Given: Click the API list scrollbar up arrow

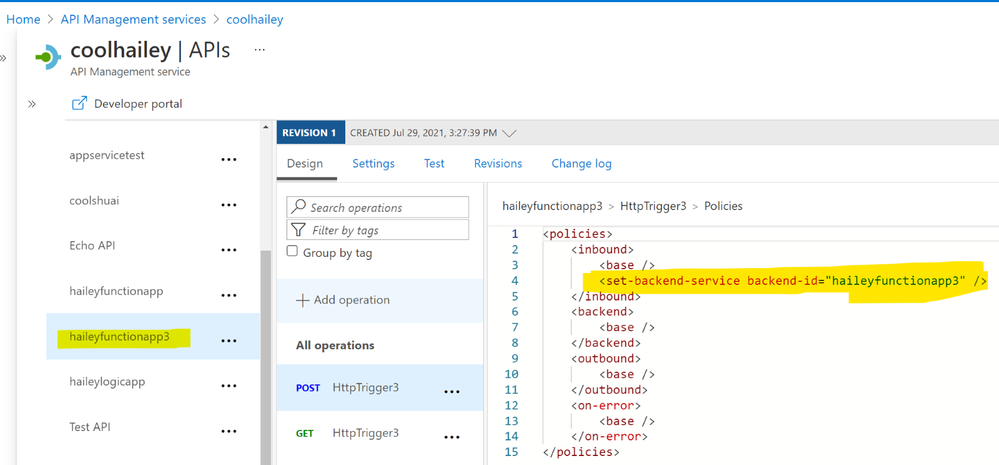Looking at the screenshot, I should (266, 127).
